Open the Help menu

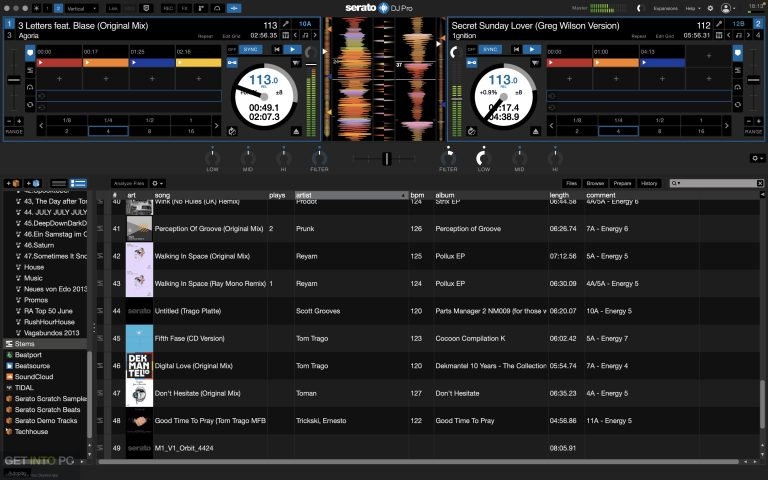pos(692,8)
